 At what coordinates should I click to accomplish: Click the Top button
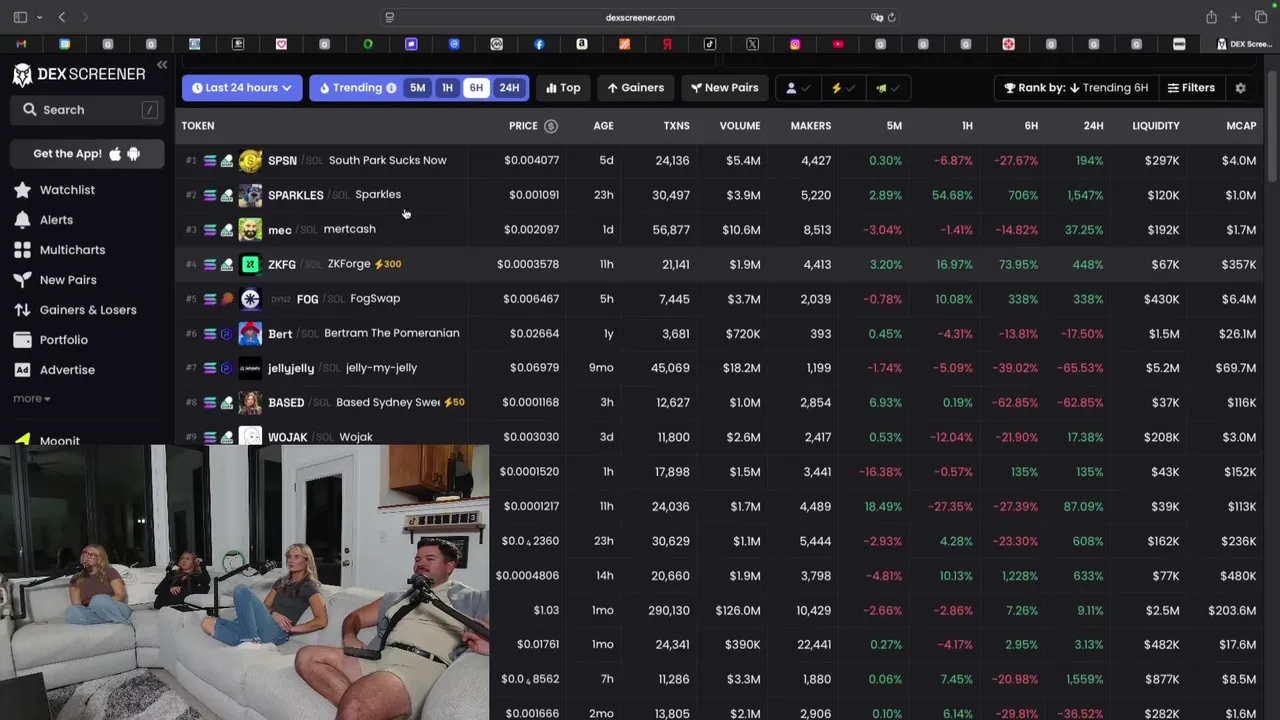pos(563,88)
